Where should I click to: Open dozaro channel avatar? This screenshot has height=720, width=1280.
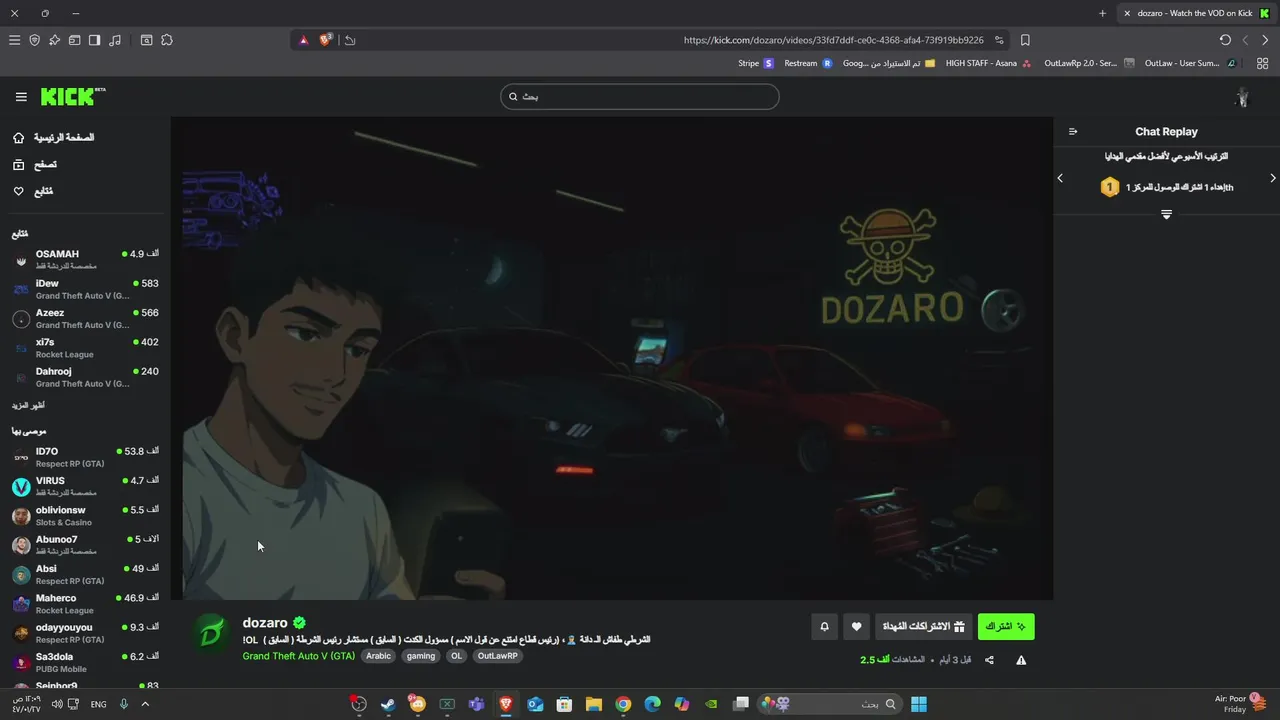click(211, 634)
